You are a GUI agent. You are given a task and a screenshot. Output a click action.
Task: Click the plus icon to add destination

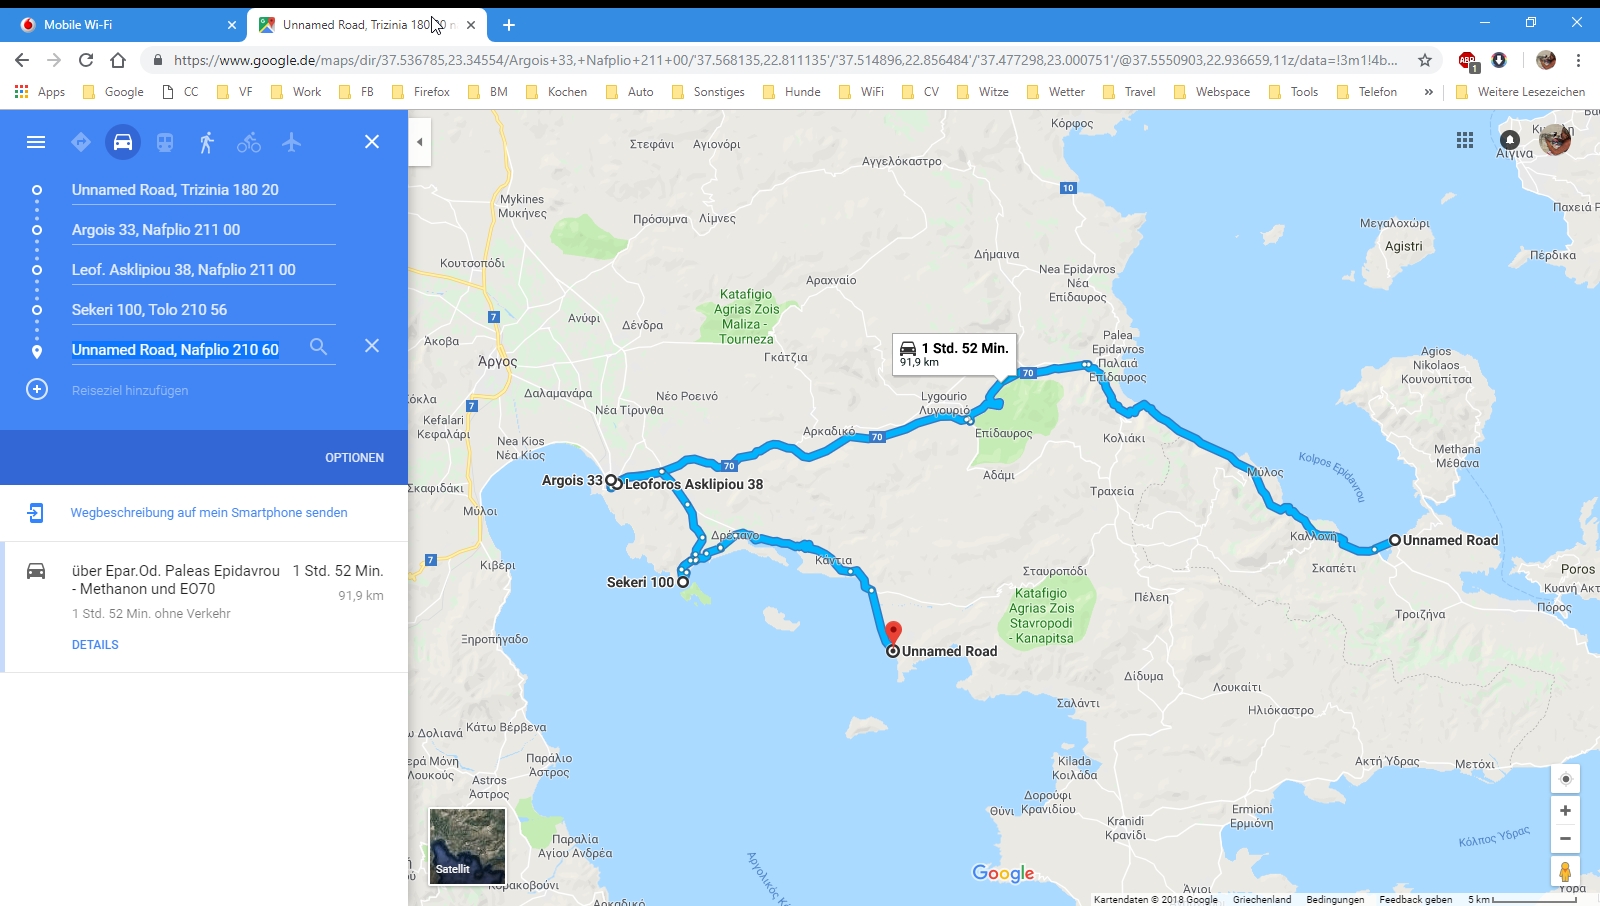(37, 389)
